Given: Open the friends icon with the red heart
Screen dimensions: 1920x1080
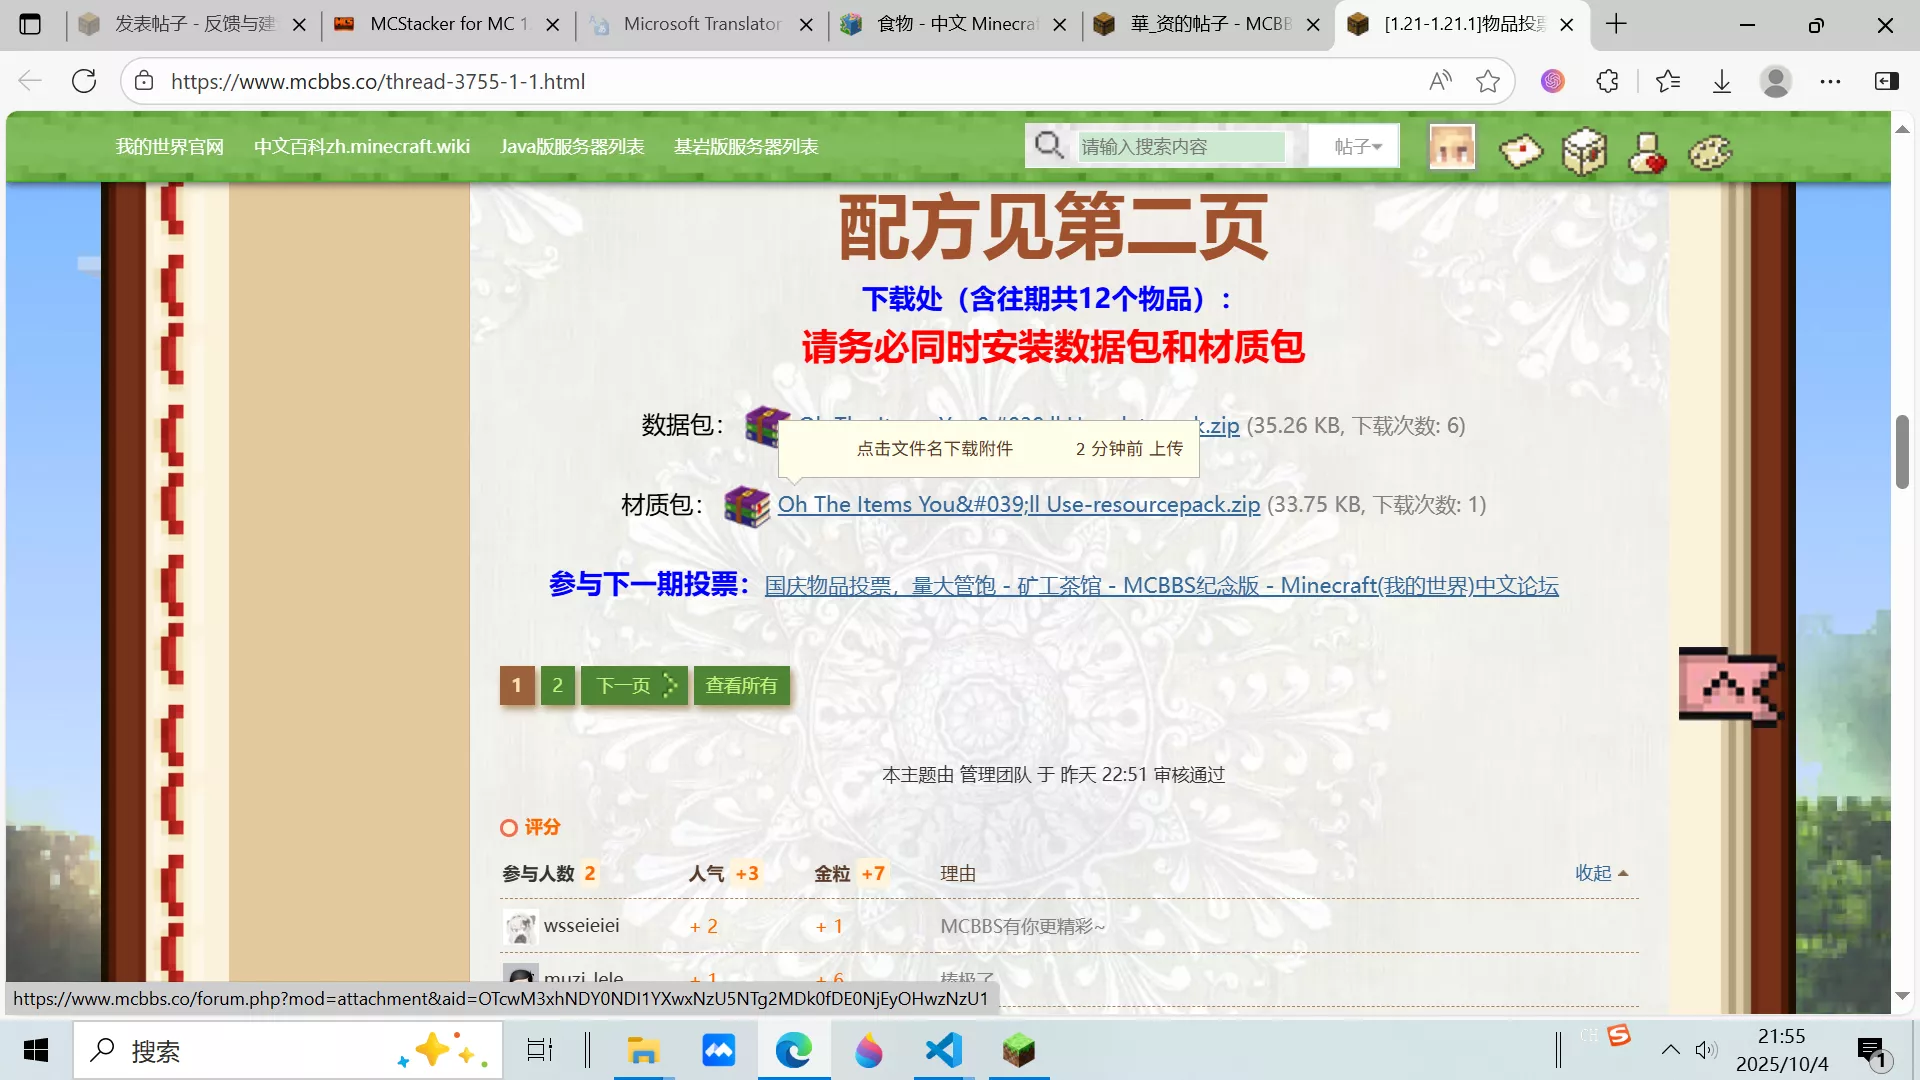Looking at the screenshot, I should click(1646, 151).
